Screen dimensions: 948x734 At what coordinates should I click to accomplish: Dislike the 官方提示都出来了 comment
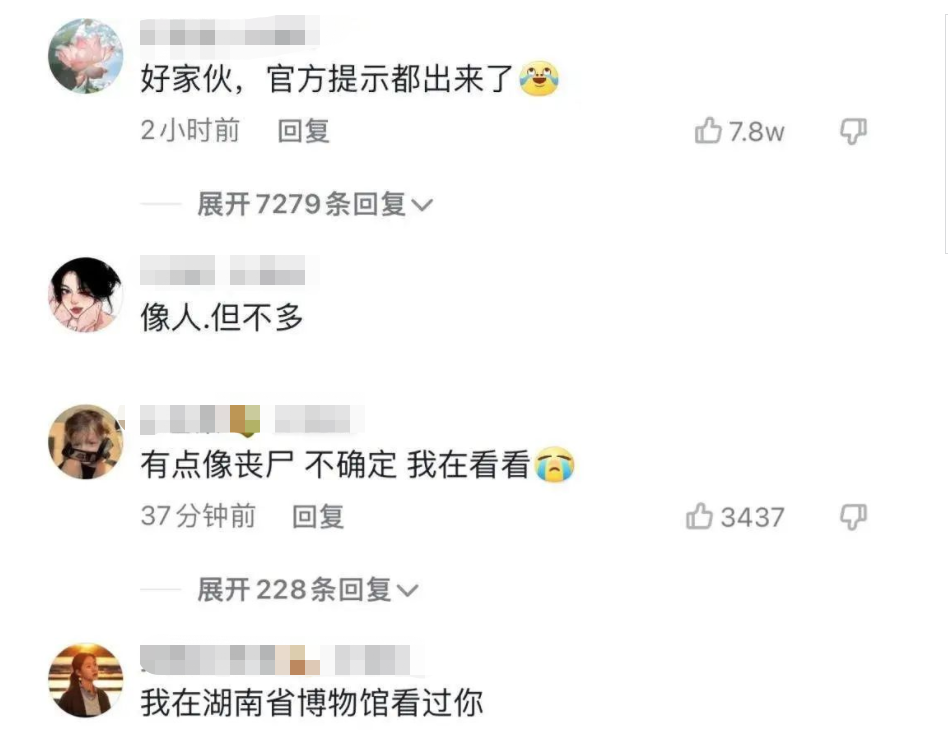853,131
